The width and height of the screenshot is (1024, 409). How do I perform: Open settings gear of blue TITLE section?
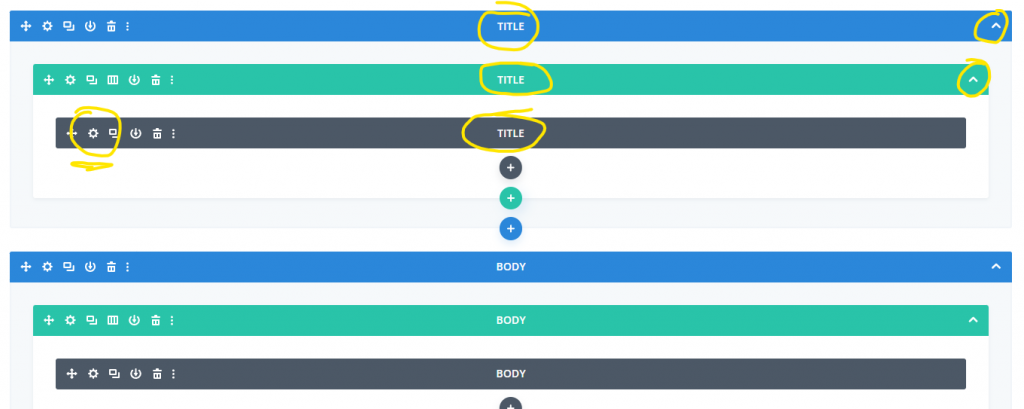click(x=47, y=27)
